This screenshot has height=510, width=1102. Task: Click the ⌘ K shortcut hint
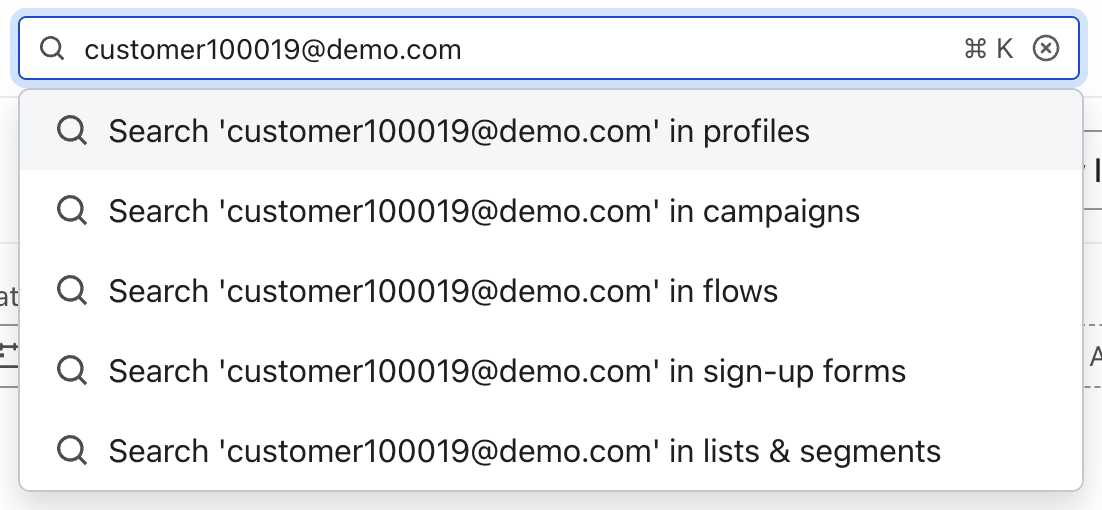coord(989,49)
